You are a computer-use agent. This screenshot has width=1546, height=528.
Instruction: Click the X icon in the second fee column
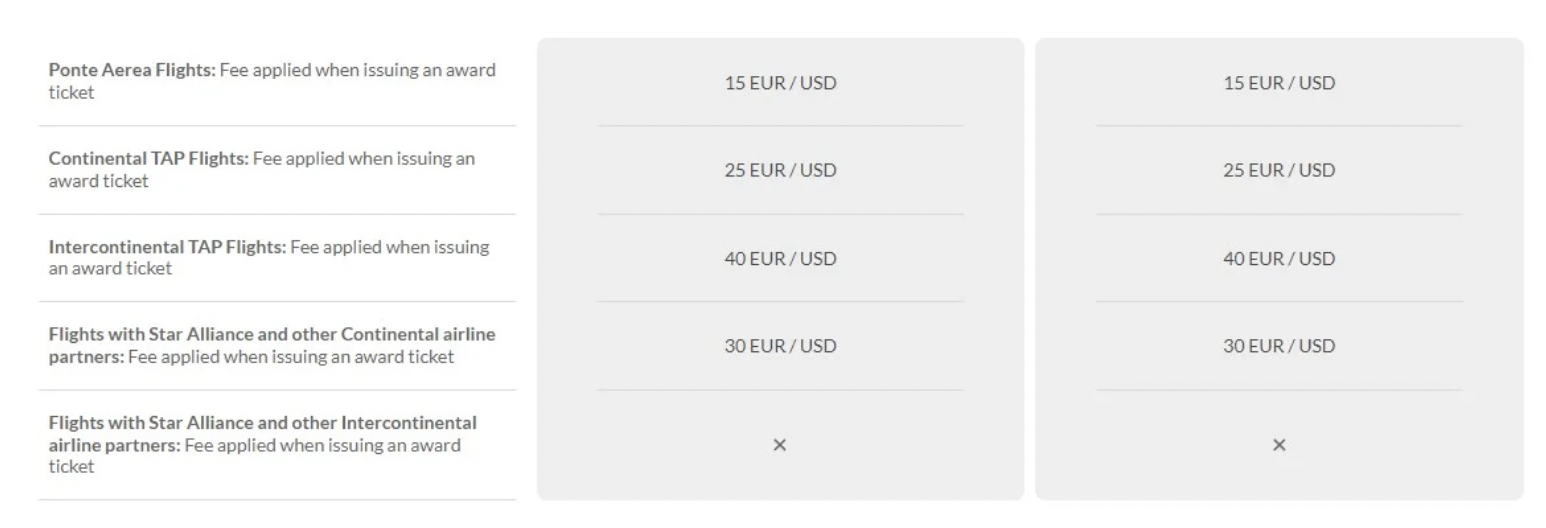1278,445
